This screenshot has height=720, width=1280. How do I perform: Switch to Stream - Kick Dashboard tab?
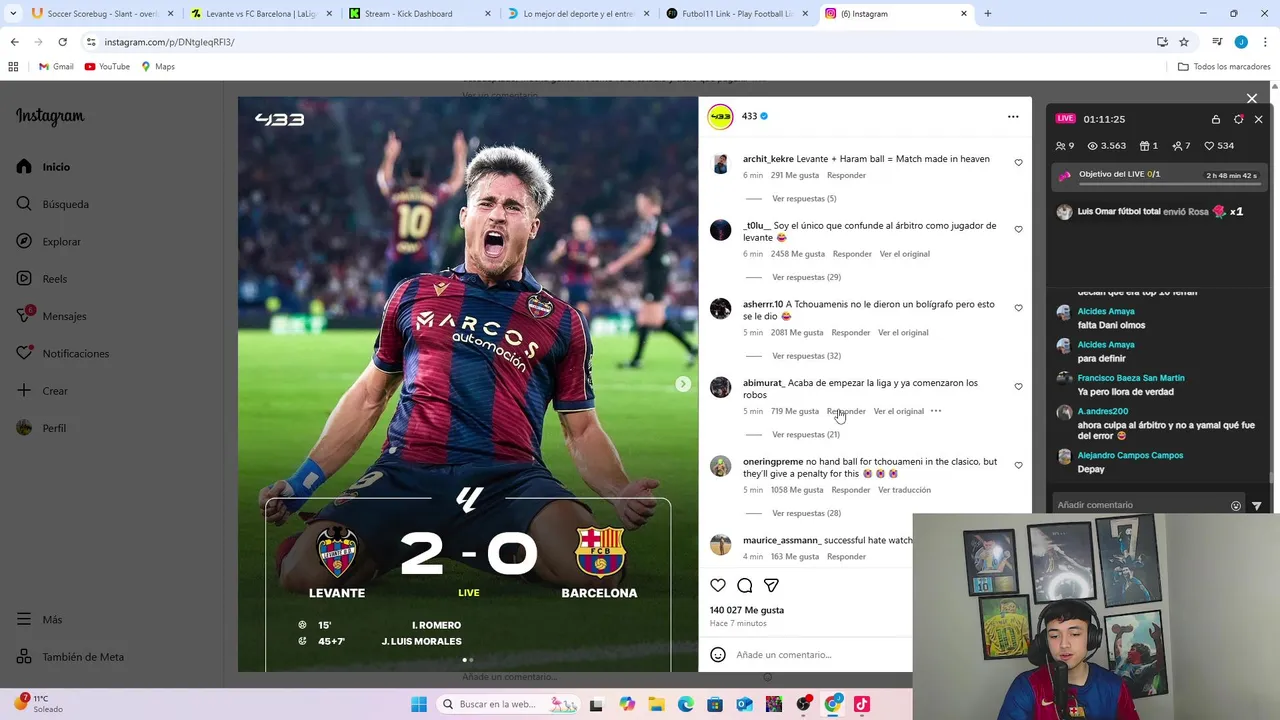point(420,14)
